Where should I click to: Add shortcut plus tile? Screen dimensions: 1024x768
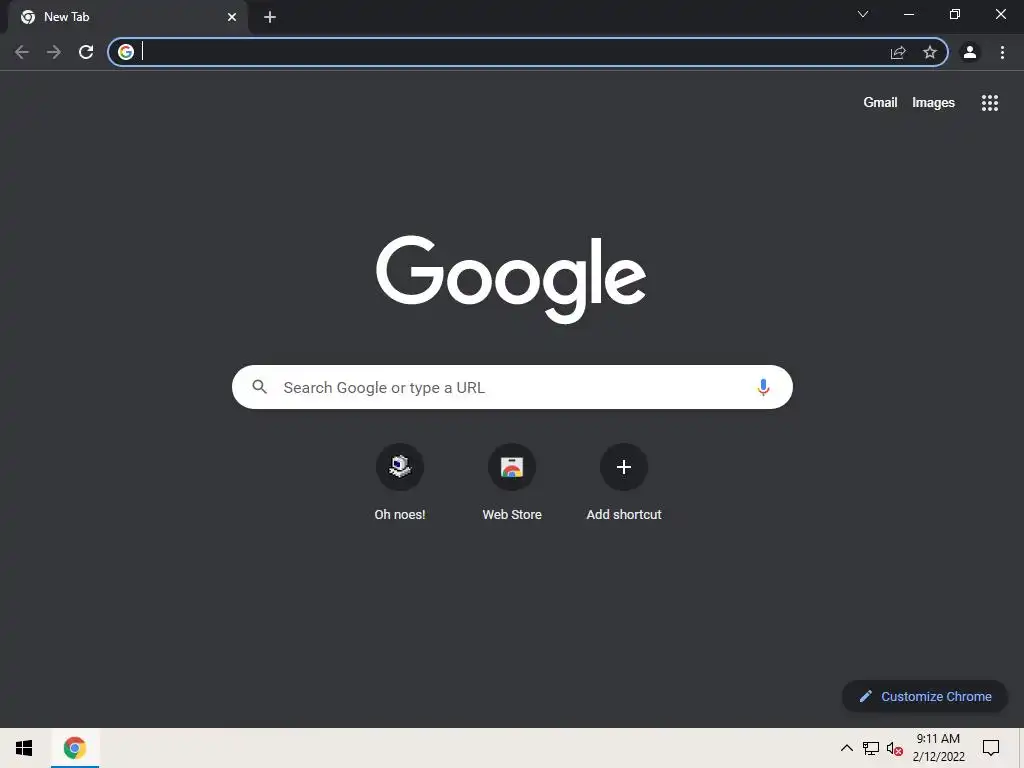(x=624, y=482)
